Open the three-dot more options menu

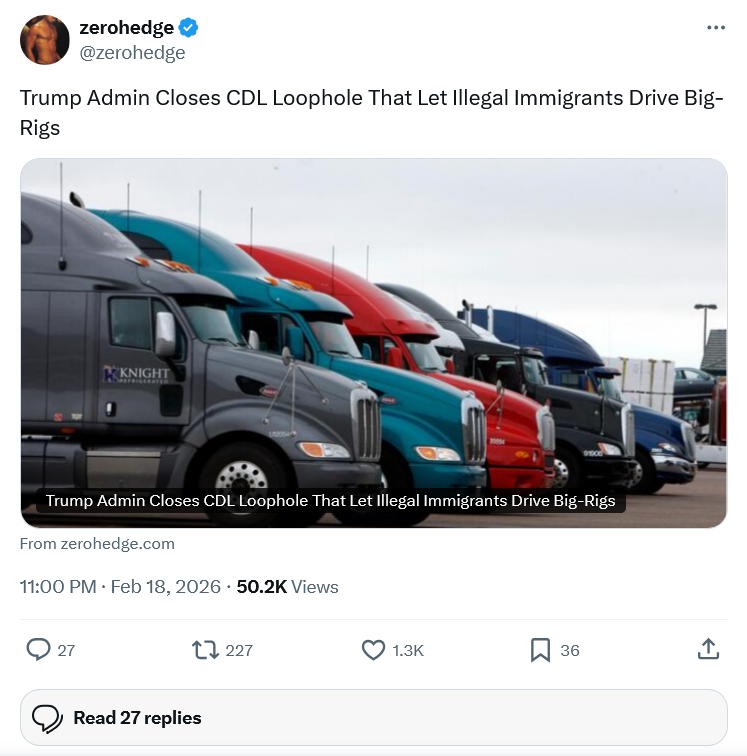[716, 27]
